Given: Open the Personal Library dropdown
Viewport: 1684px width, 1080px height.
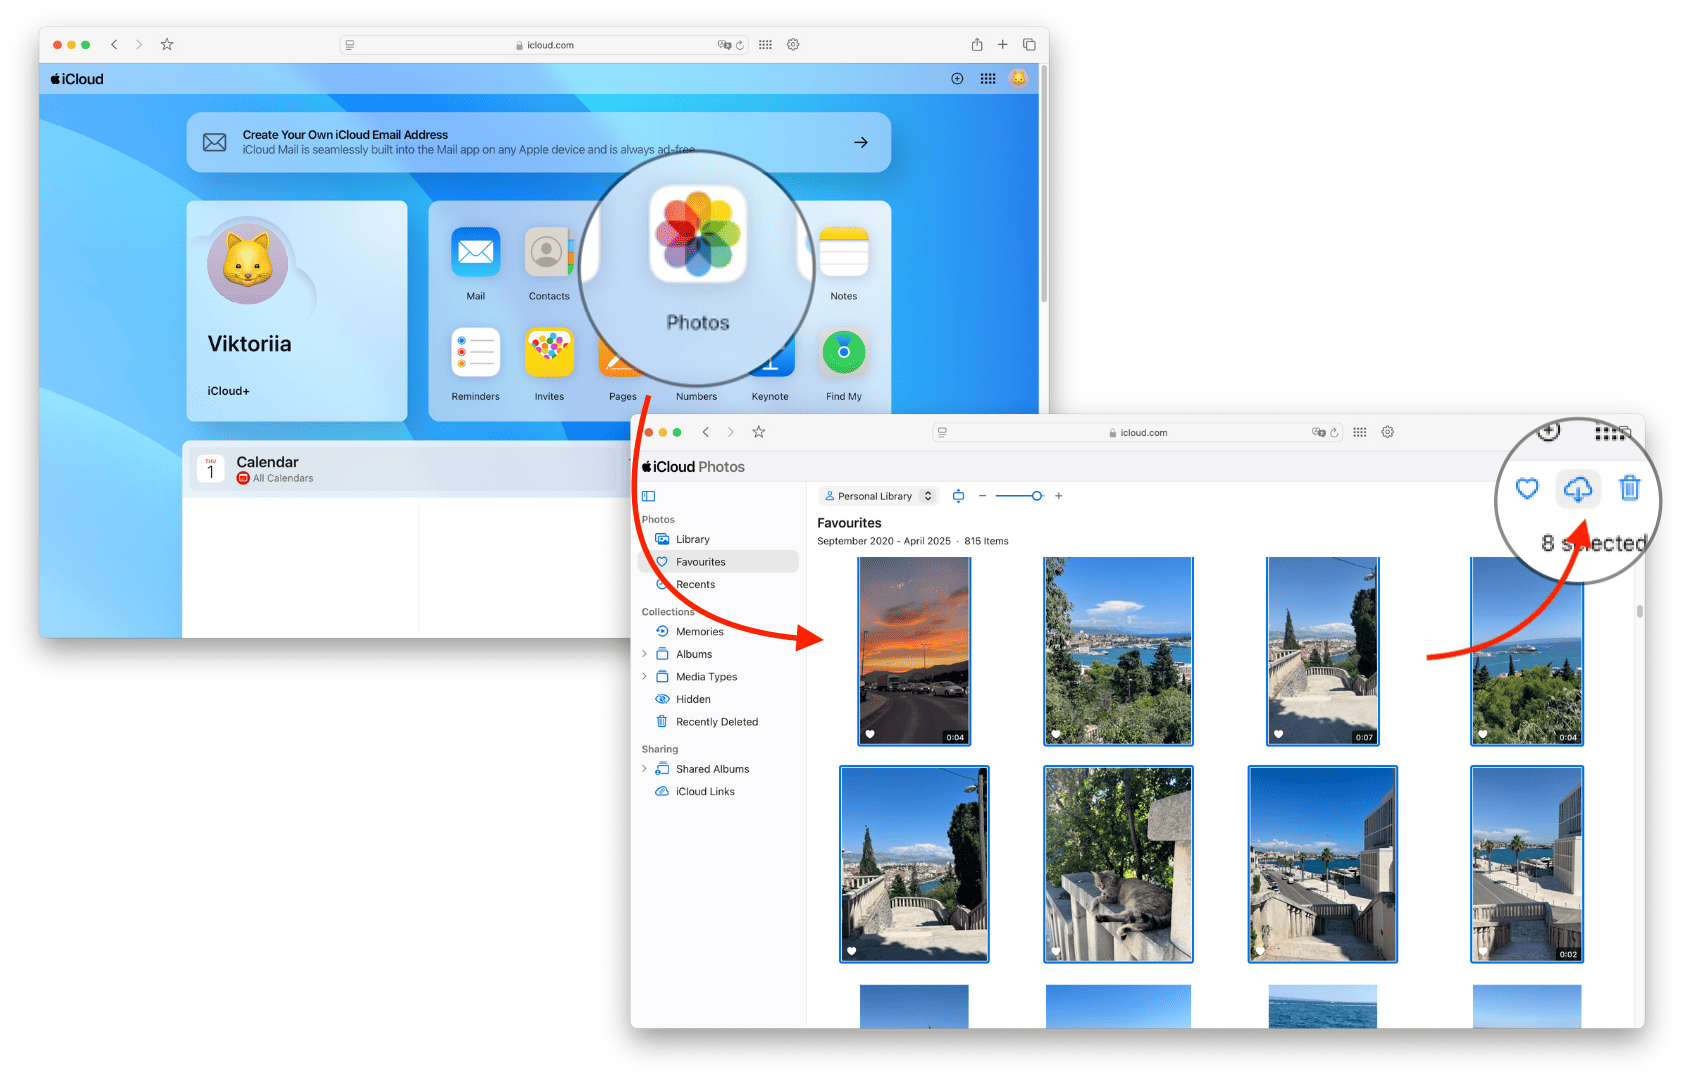Looking at the screenshot, I should [x=878, y=496].
